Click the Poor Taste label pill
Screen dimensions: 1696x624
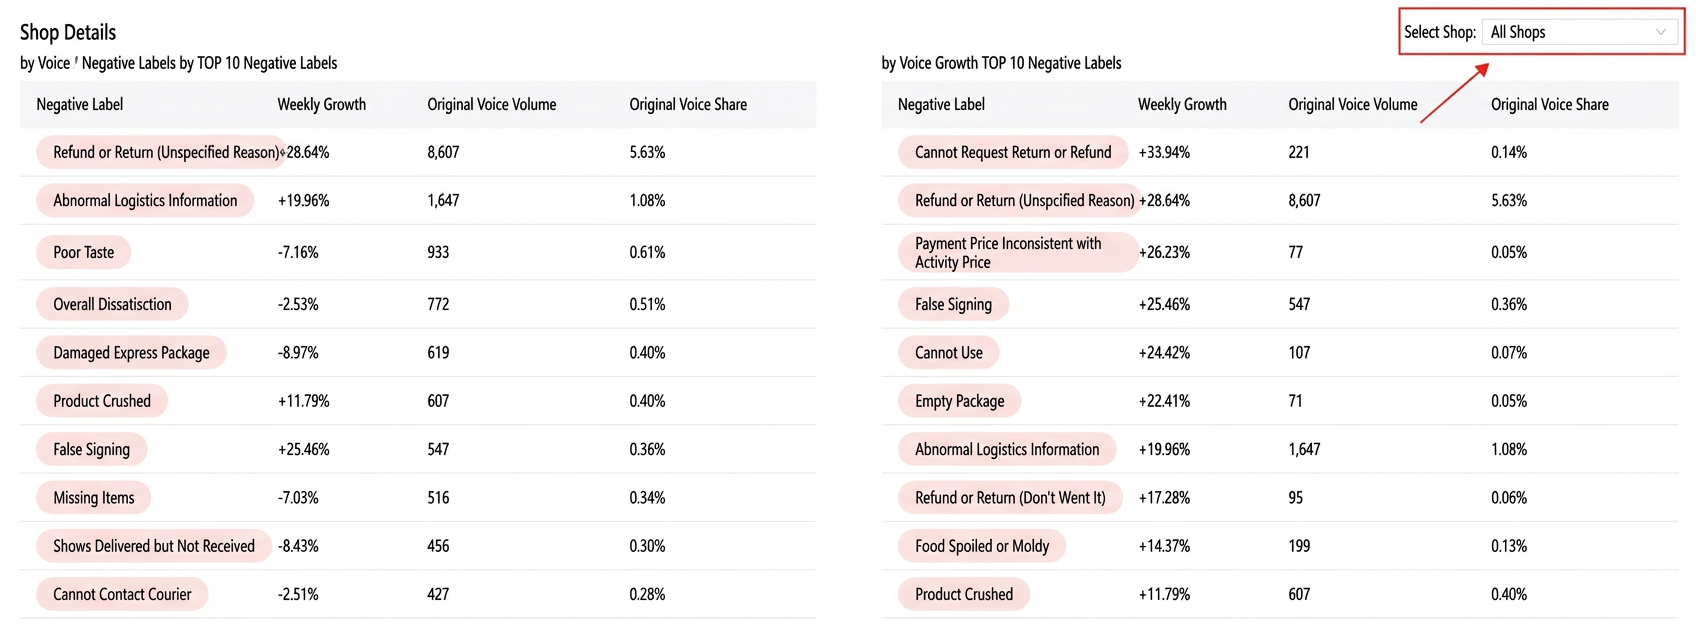coord(84,252)
